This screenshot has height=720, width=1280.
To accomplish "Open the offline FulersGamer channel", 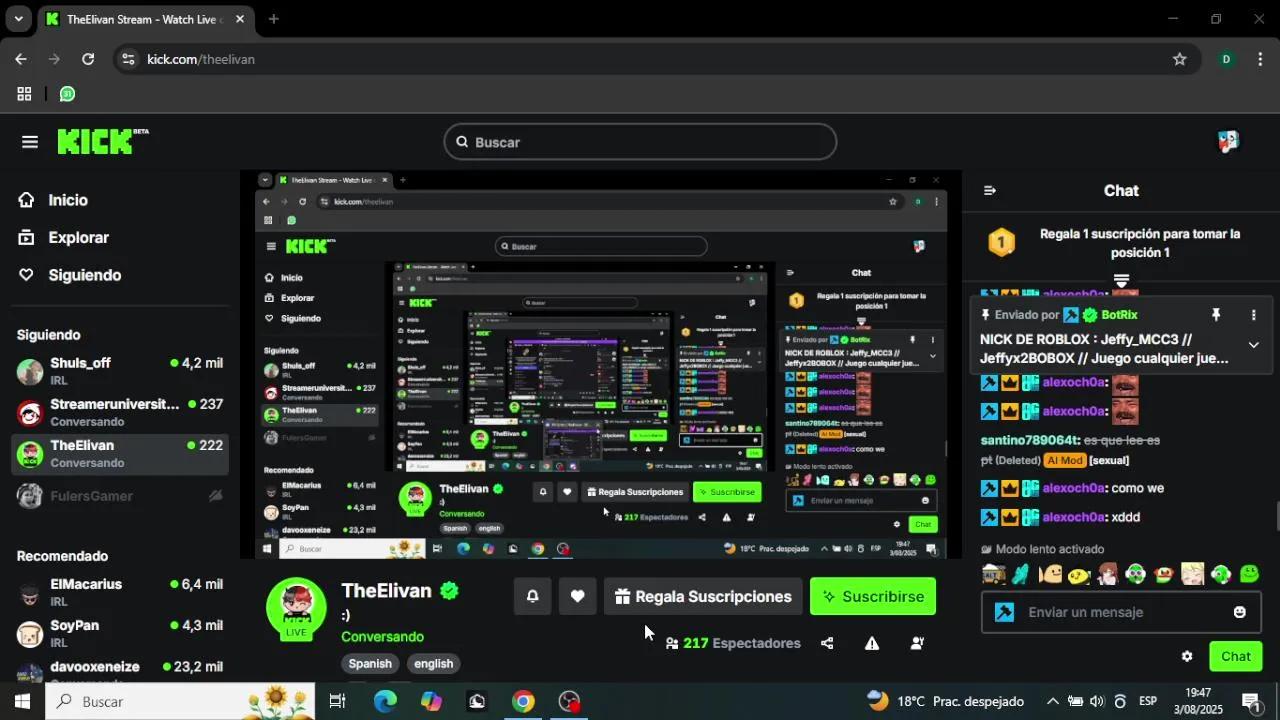I will pos(120,496).
